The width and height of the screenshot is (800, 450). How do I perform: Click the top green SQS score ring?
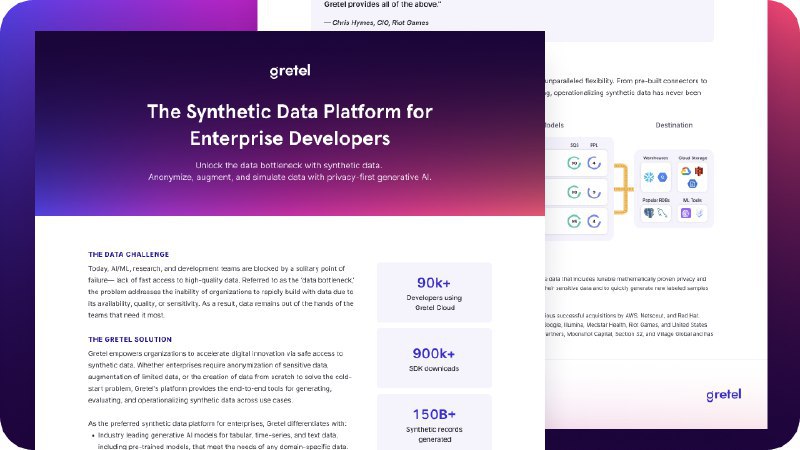[574, 162]
